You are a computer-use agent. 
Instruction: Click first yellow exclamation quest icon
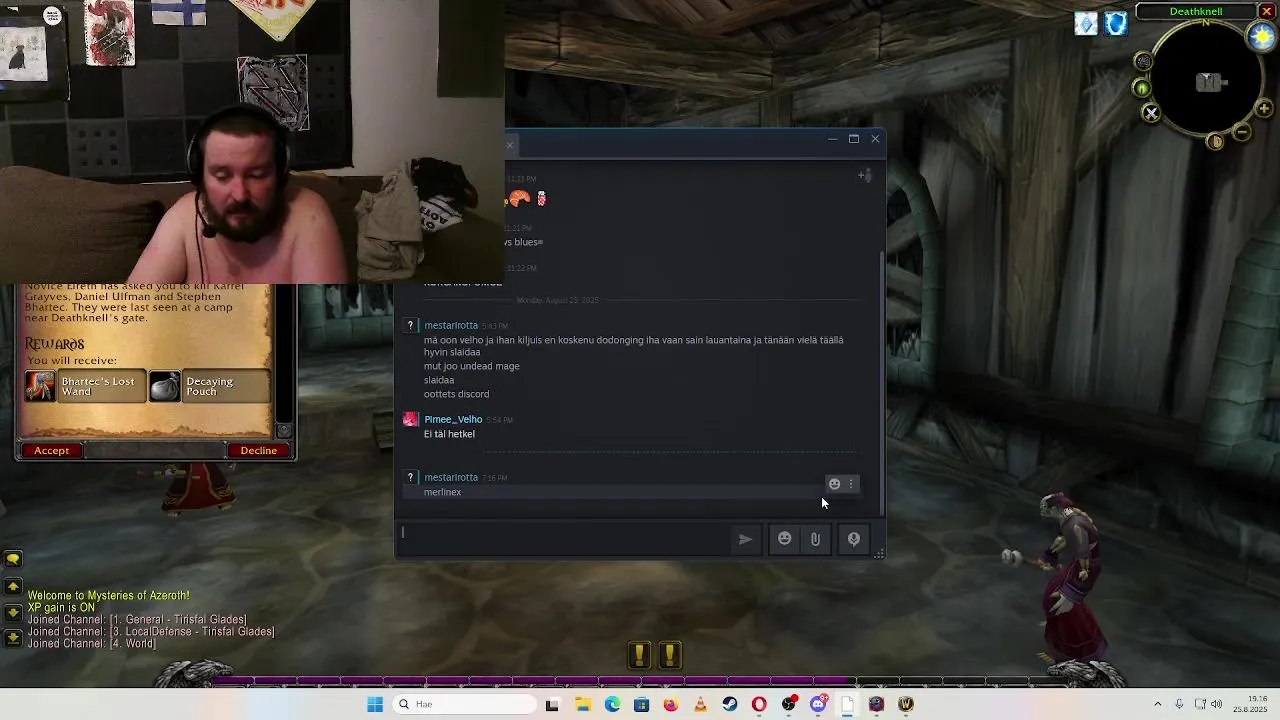[639, 655]
